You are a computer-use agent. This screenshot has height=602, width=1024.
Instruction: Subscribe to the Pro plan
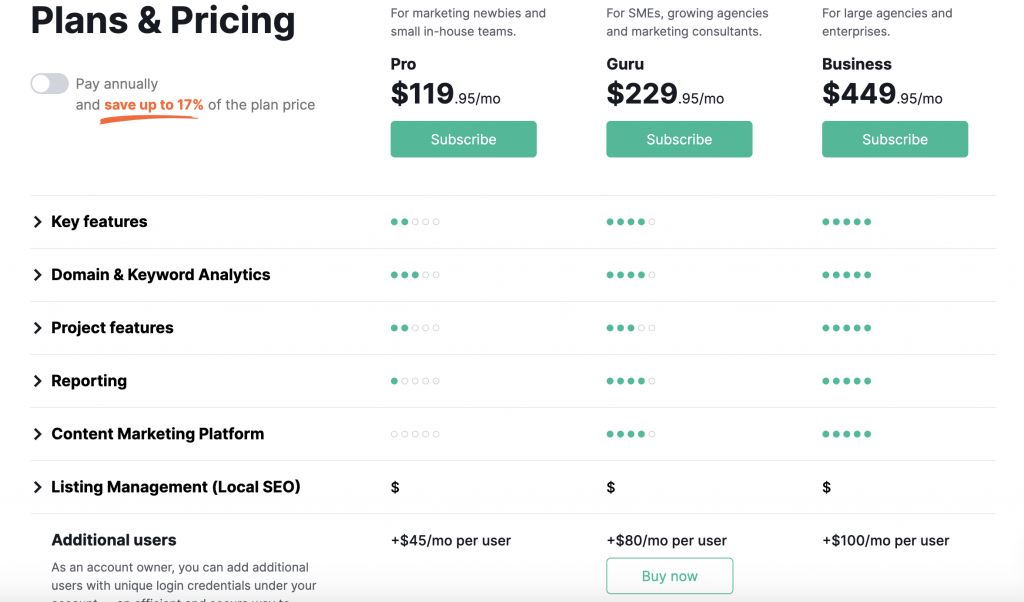(x=464, y=139)
